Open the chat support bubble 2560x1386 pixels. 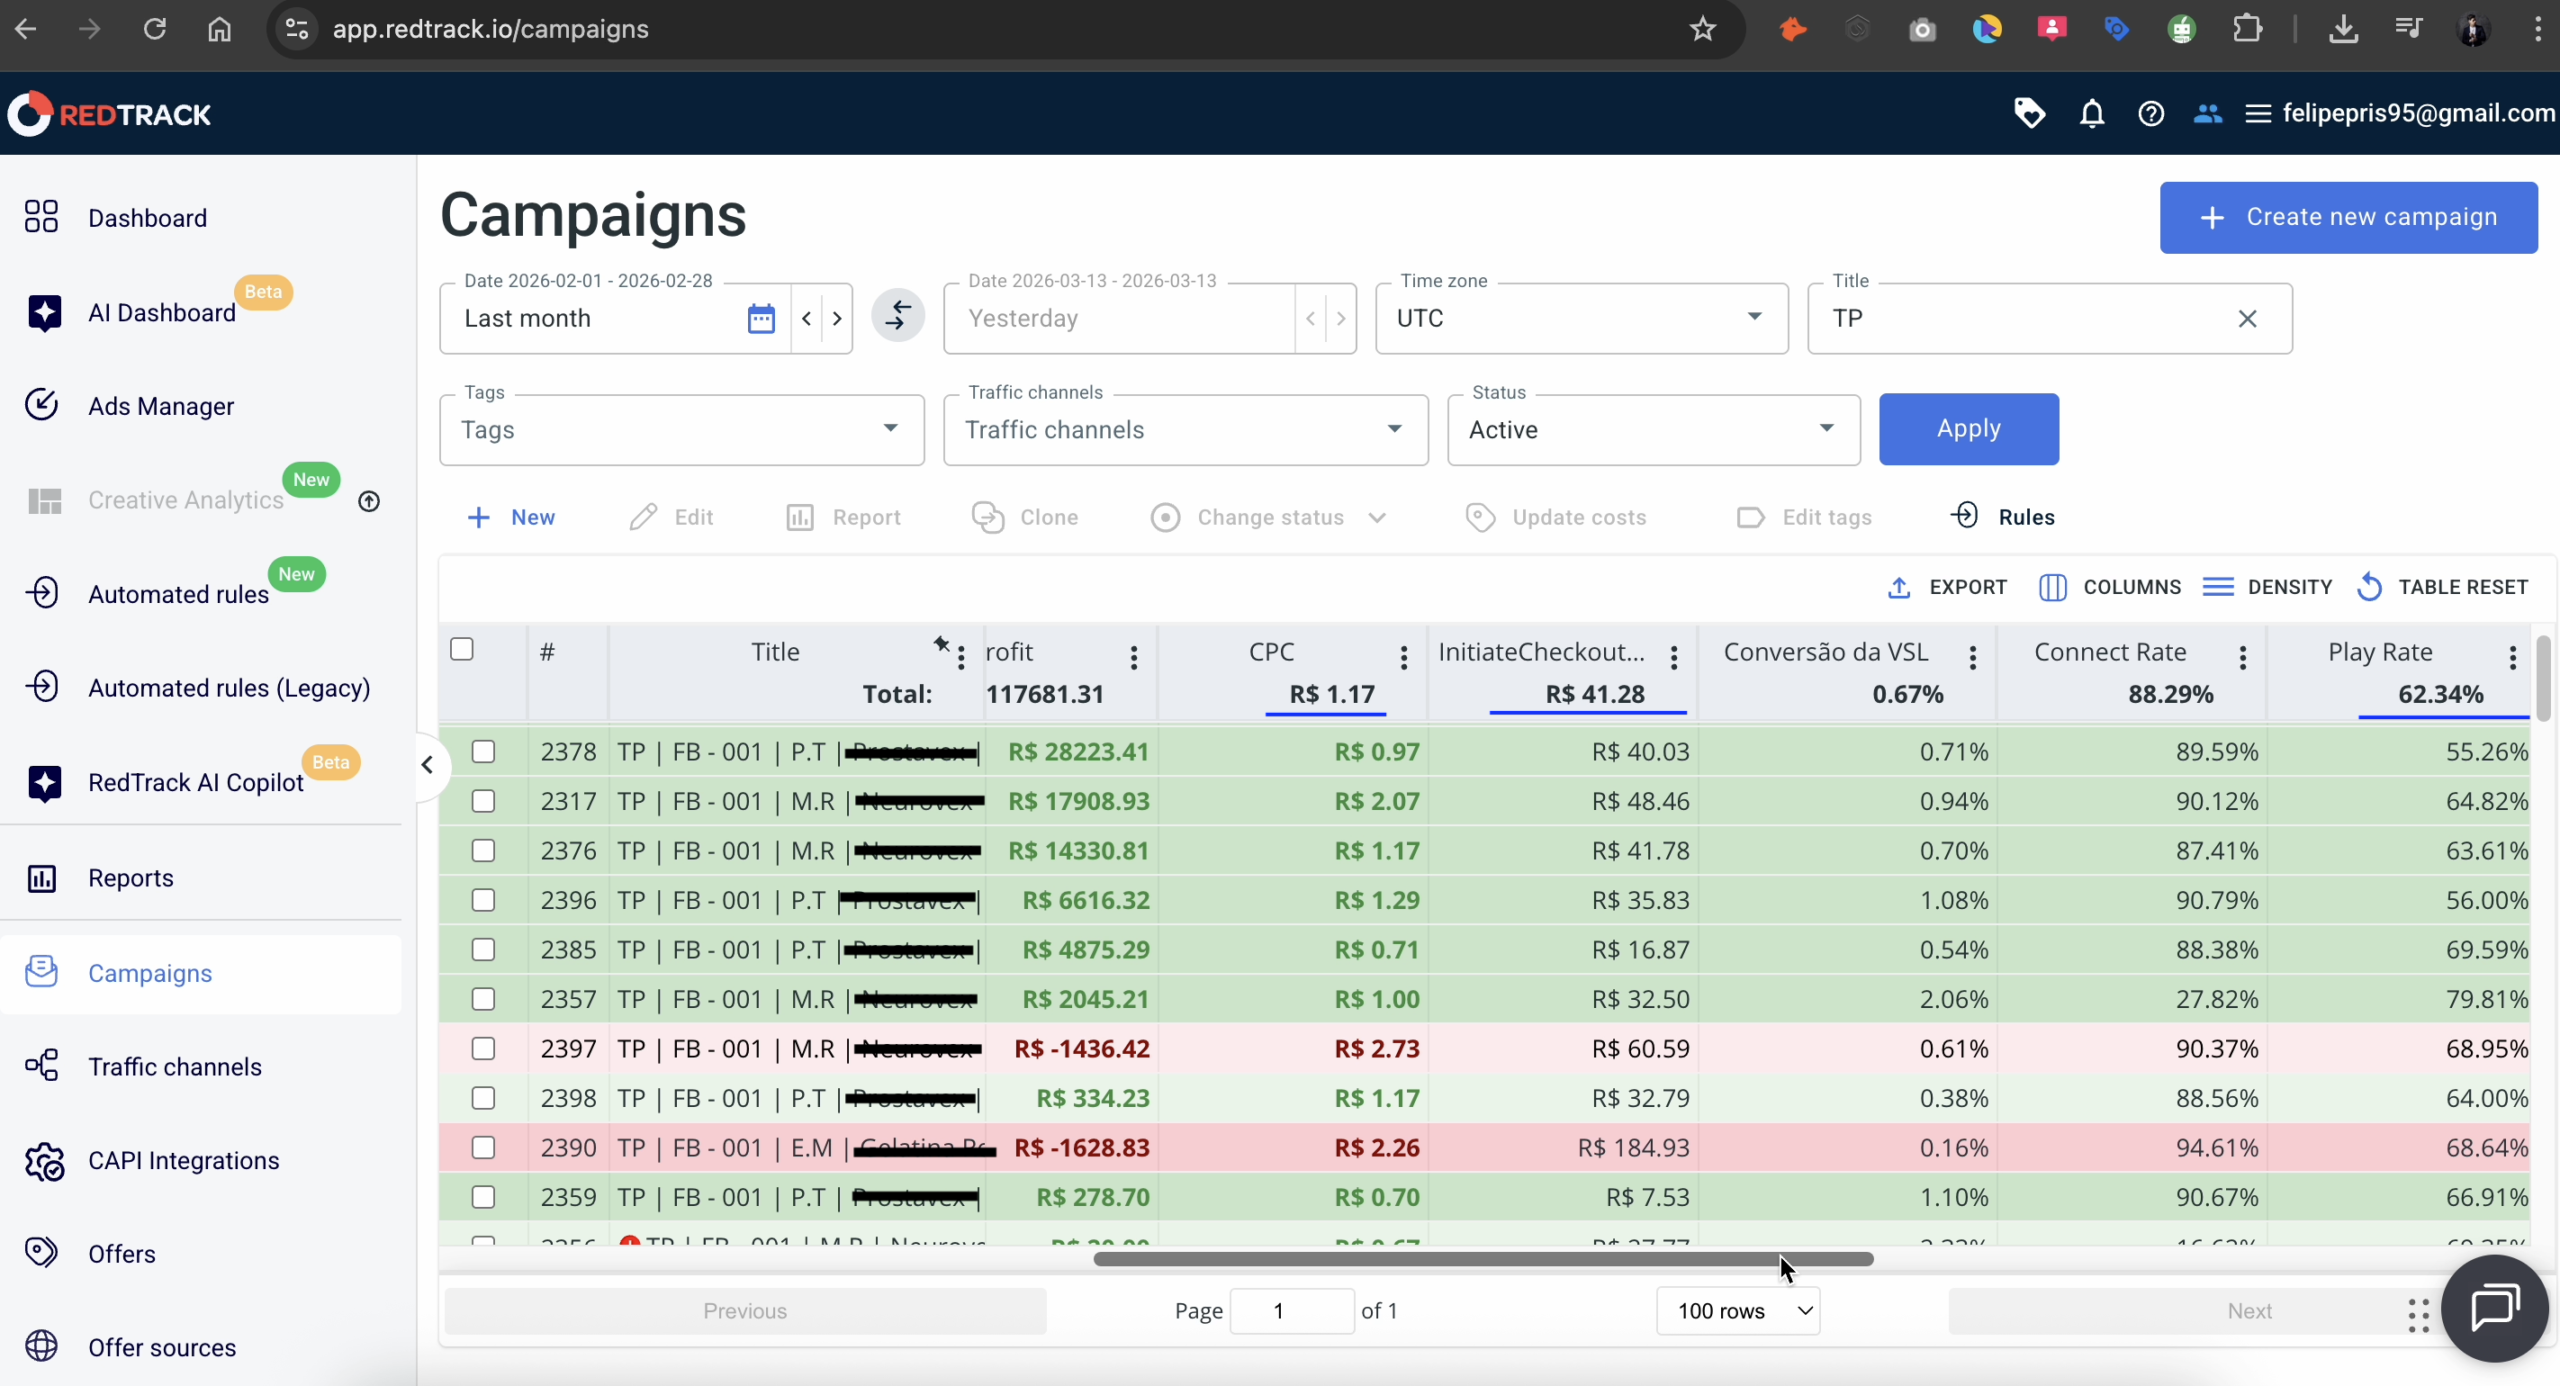click(2494, 1307)
